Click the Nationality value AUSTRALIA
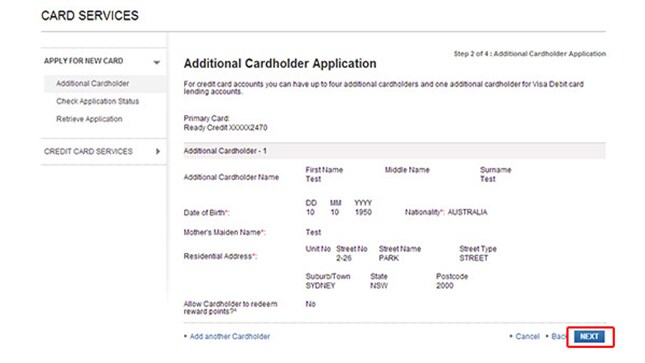The image size is (645, 363). [x=467, y=212]
